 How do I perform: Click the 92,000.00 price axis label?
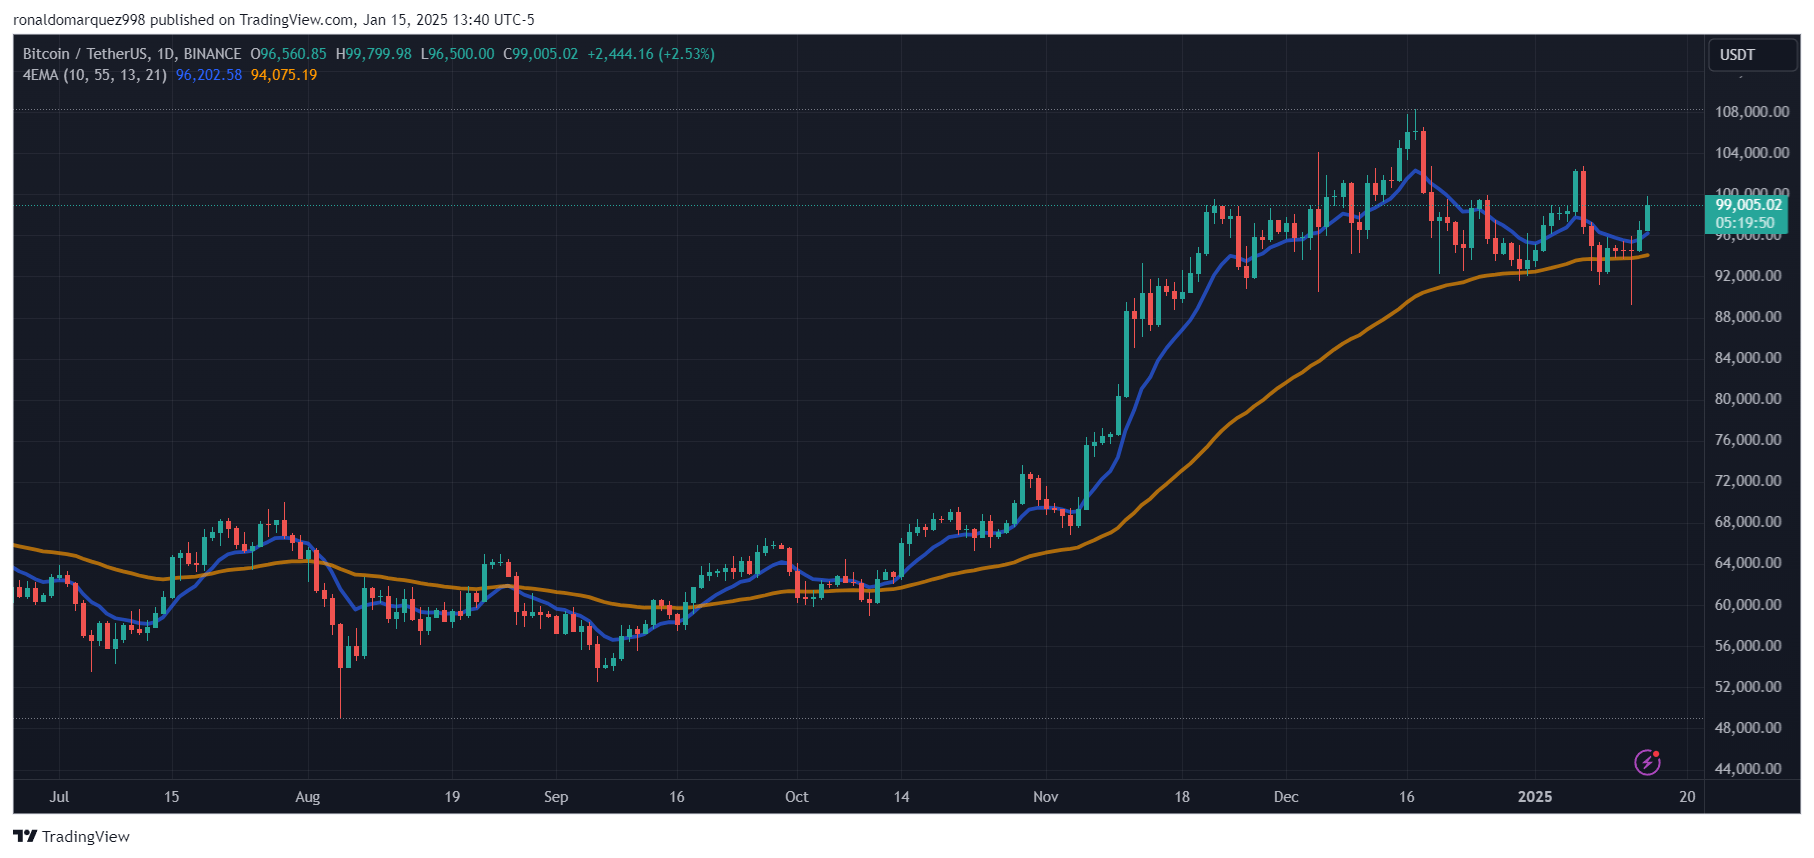pos(1748,276)
